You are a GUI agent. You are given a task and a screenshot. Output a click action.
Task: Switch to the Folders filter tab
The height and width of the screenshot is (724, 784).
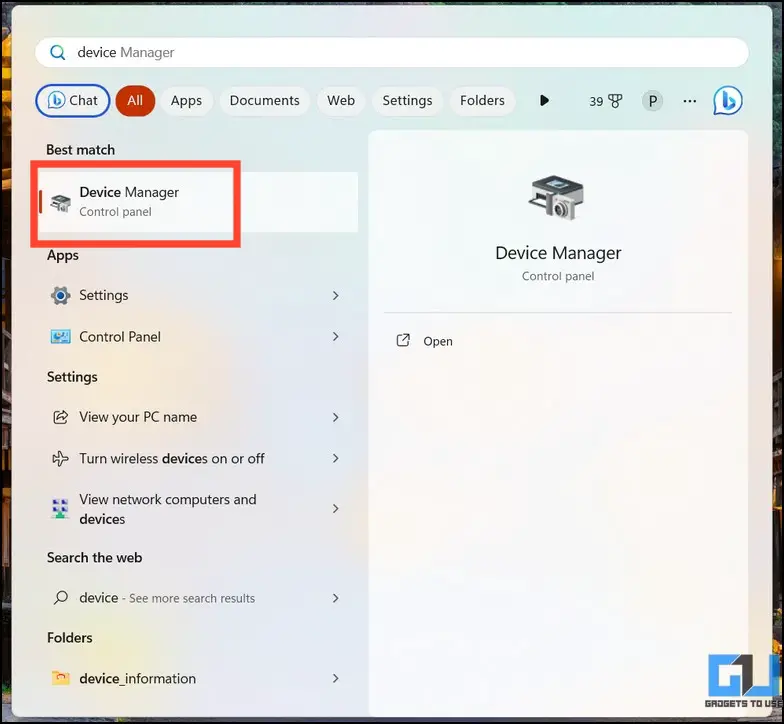tap(482, 100)
